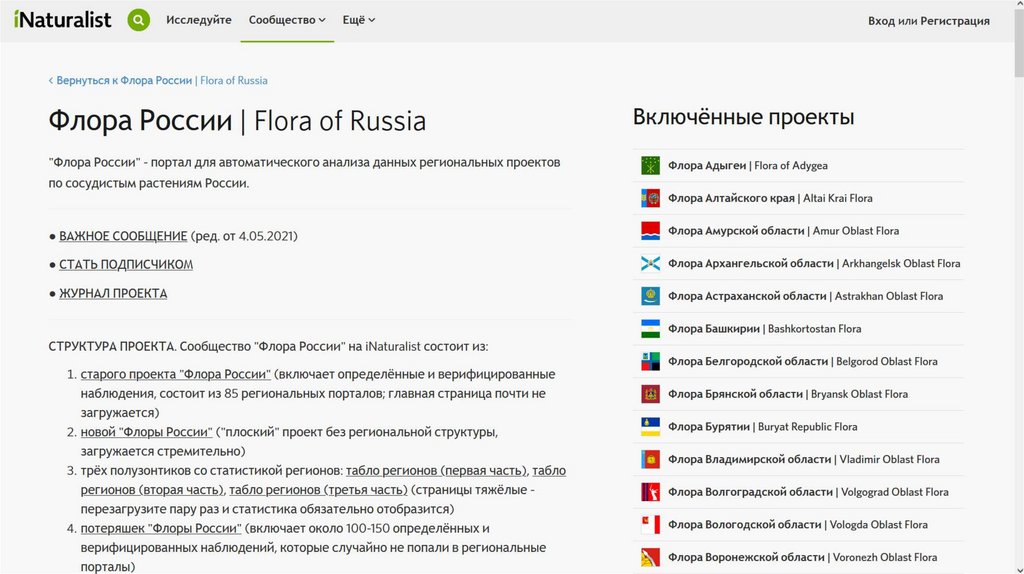The image size is (1024, 574).
Task: Open the ЖУРНАЛ ПРОЕКТА link
Action: pyautogui.click(x=113, y=293)
